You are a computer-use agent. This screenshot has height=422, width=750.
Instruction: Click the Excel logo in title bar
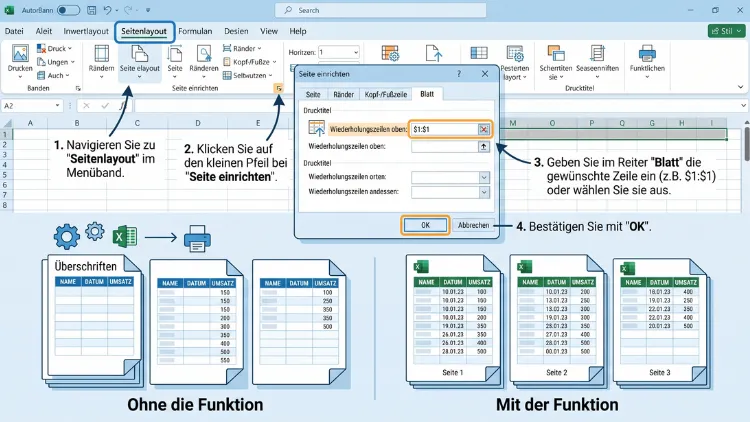coord(9,10)
